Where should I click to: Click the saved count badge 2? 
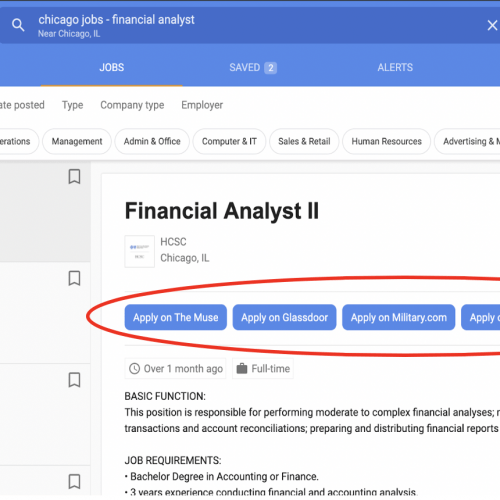coord(270,68)
